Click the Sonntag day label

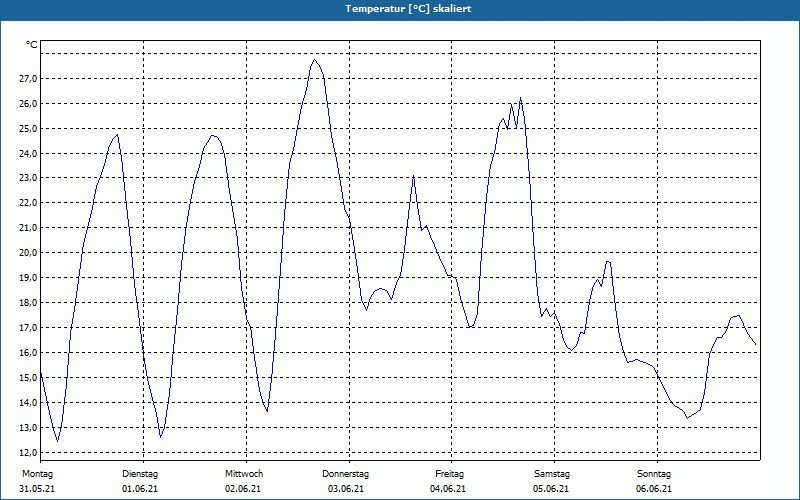pos(654,474)
